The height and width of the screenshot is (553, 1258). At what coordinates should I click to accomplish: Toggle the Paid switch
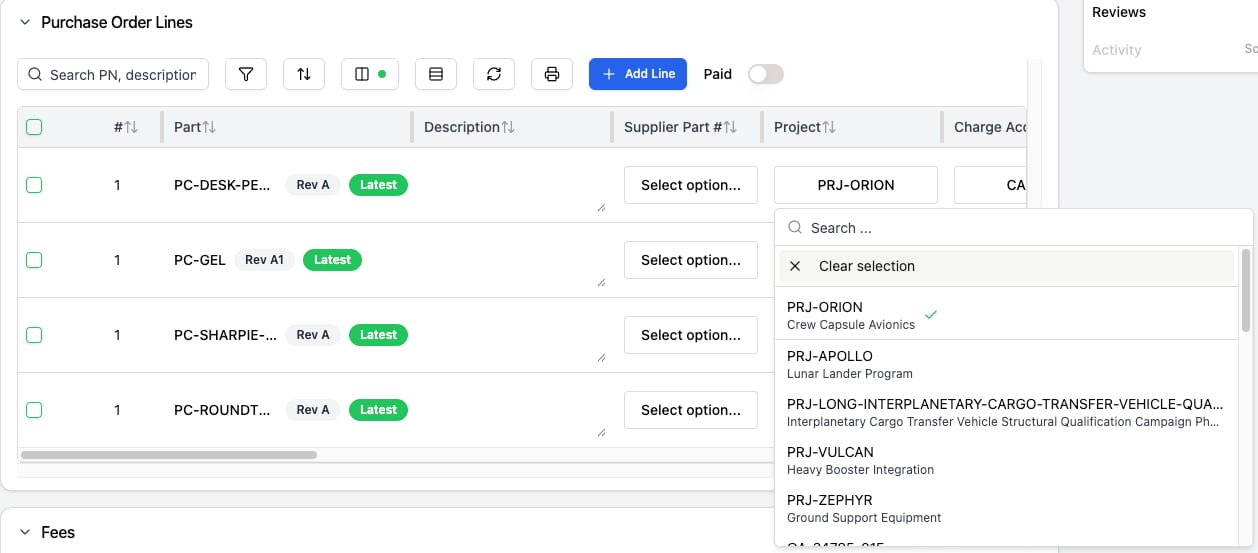(x=766, y=74)
